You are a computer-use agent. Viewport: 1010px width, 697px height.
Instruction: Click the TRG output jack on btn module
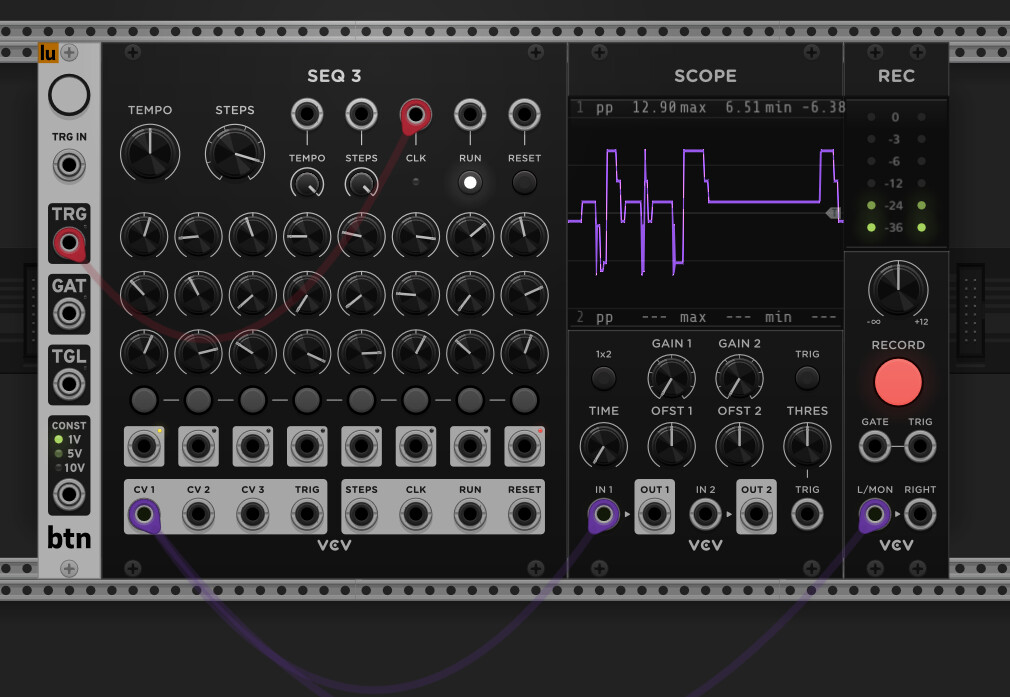pyautogui.click(x=68, y=242)
